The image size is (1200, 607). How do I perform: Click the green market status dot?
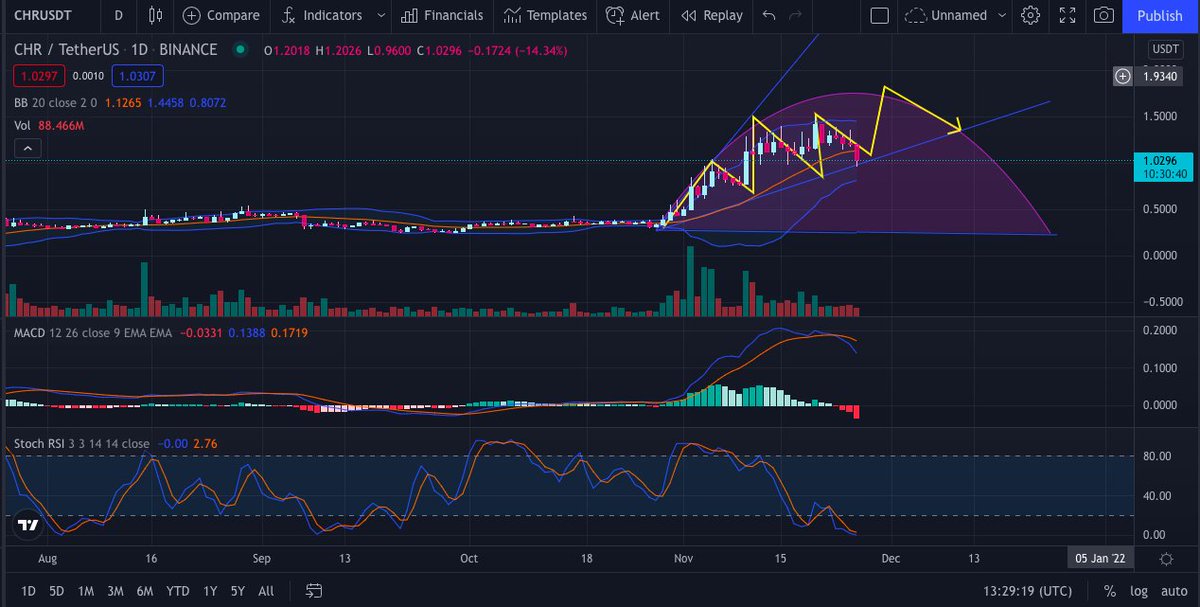[x=239, y=50]
